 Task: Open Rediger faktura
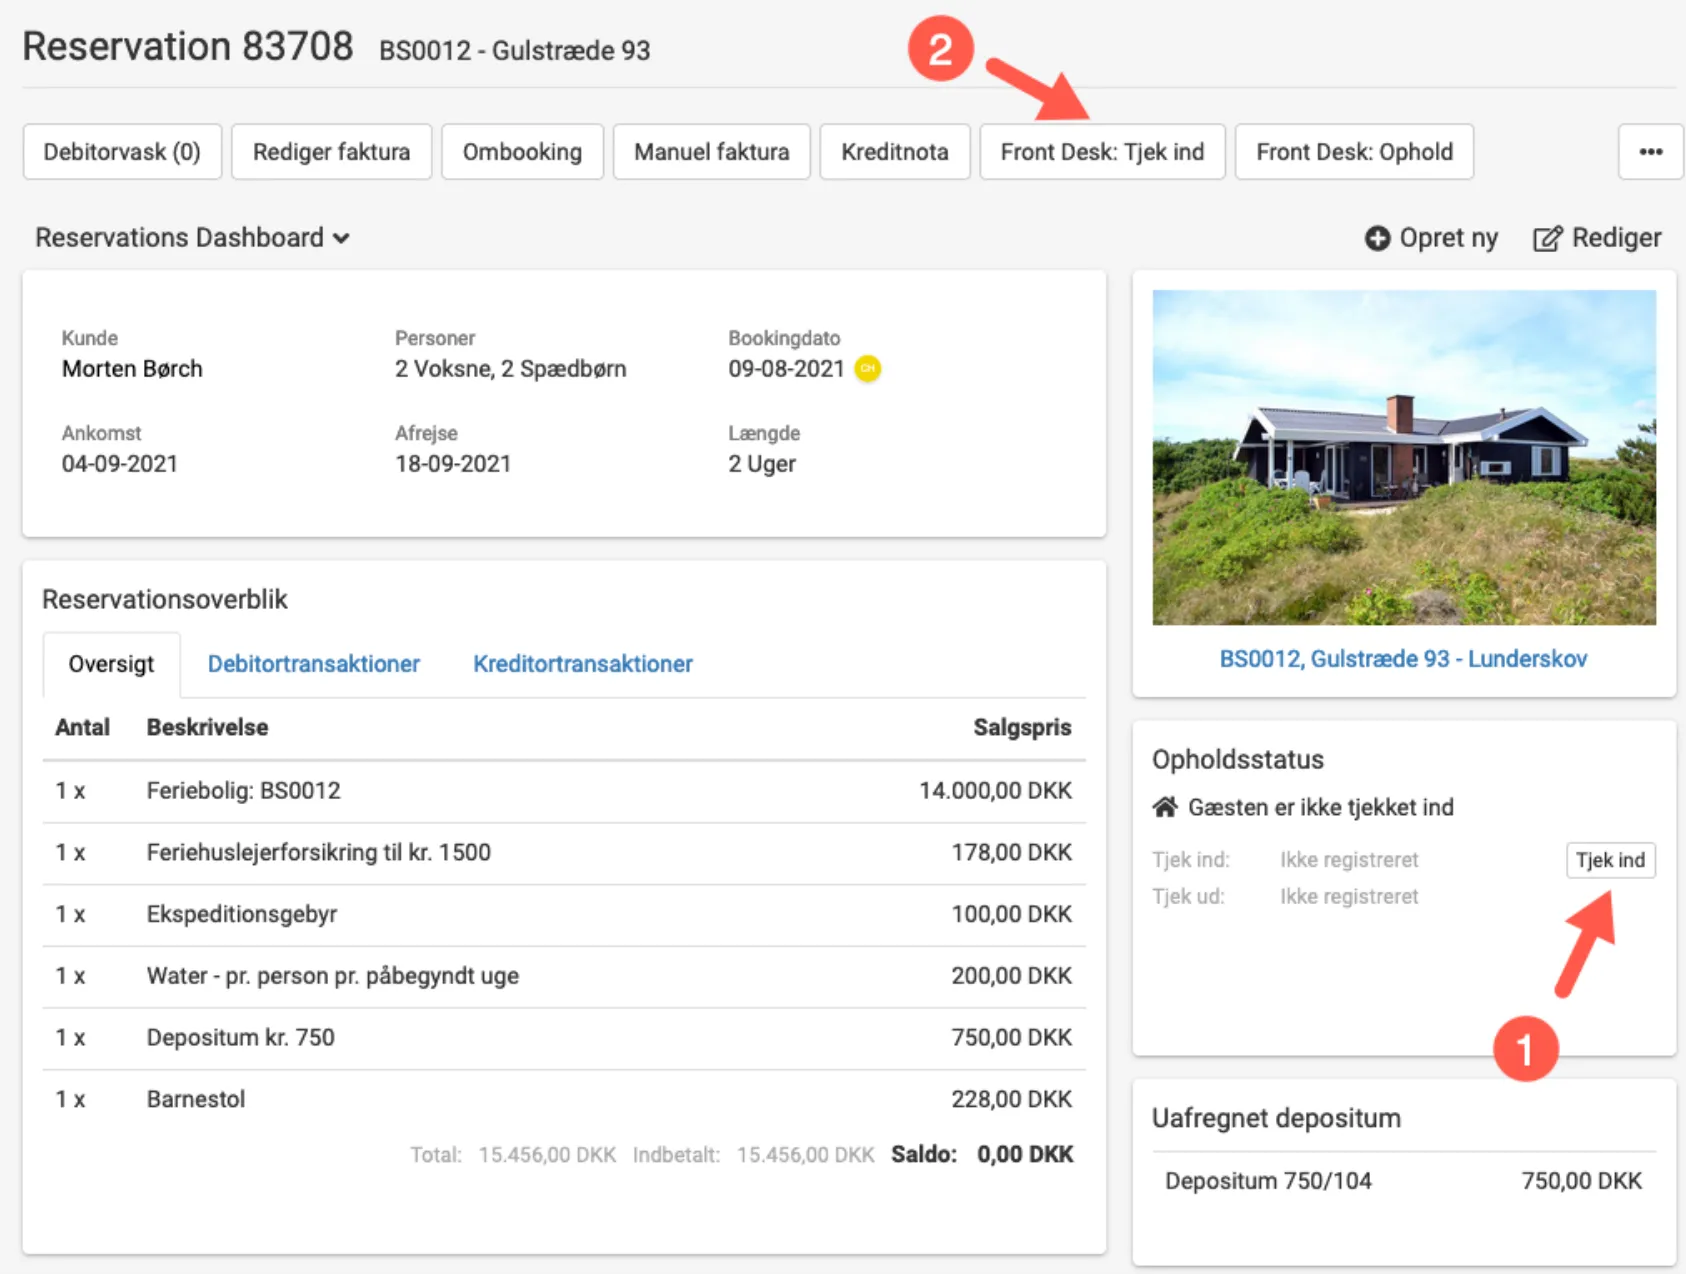331,152
